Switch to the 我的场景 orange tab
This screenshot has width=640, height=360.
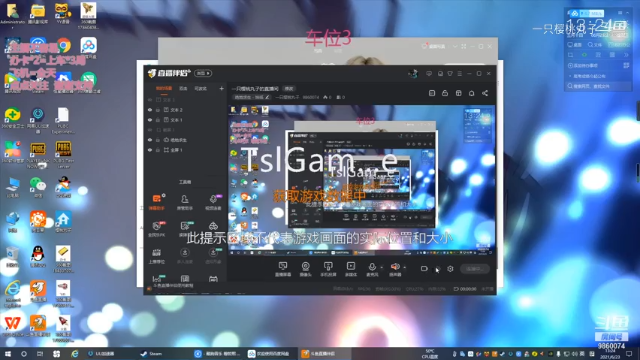click(x=164, y=88)
